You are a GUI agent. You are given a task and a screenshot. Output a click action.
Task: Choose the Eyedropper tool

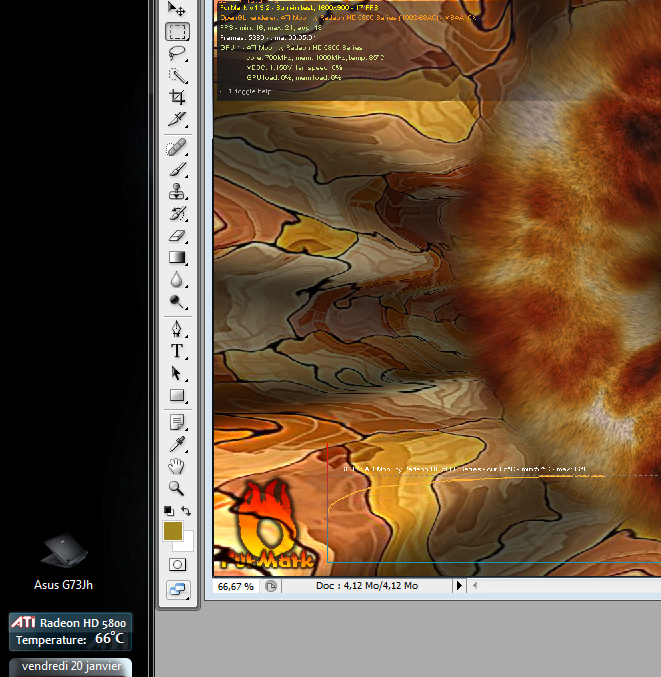178,444
